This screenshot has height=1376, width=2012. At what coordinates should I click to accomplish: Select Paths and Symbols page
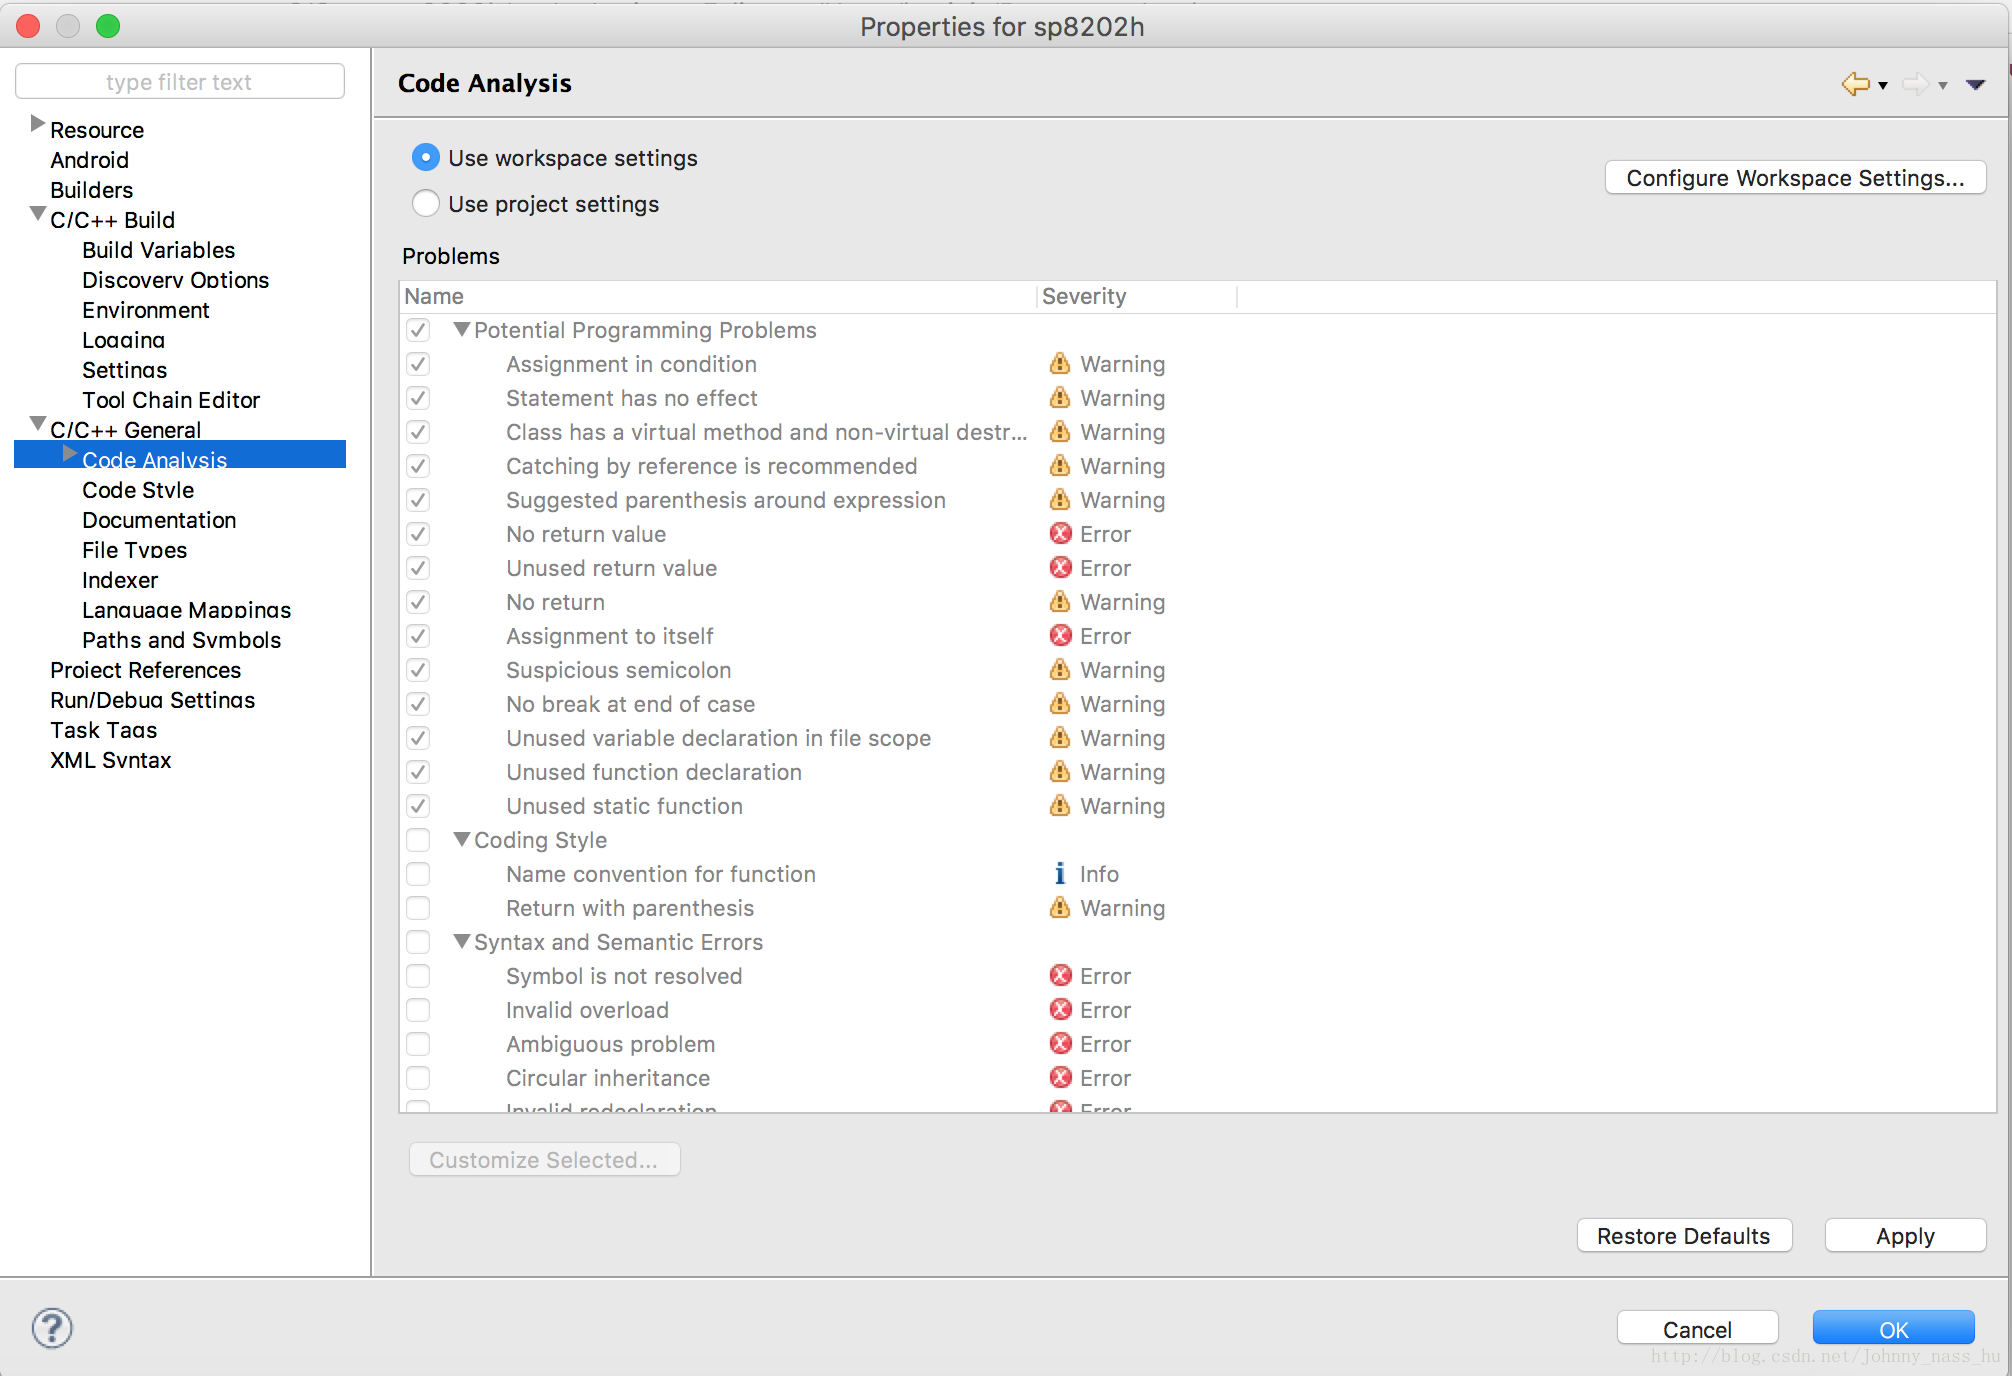coord(182,640)
